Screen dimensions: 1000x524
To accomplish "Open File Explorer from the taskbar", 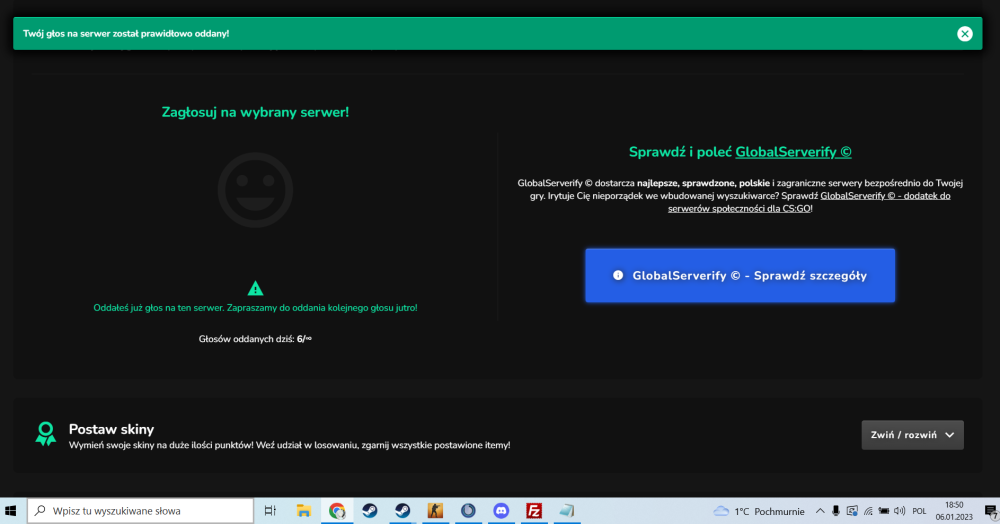I will coord(304,511).
